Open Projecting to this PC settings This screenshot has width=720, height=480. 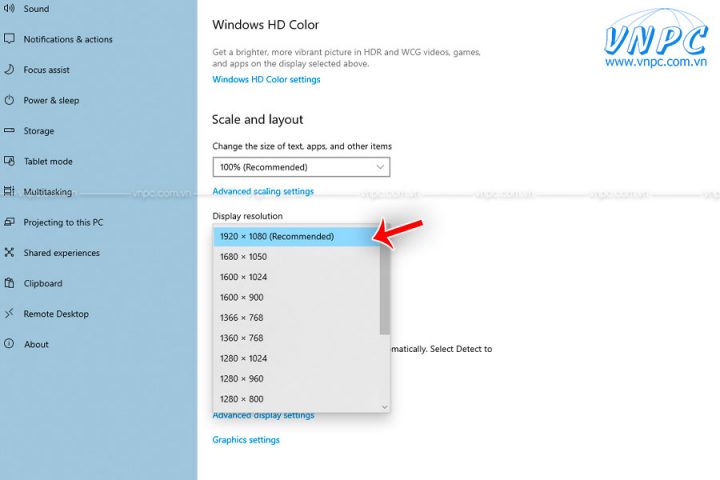pyautogui.click(x=63, y=223)
